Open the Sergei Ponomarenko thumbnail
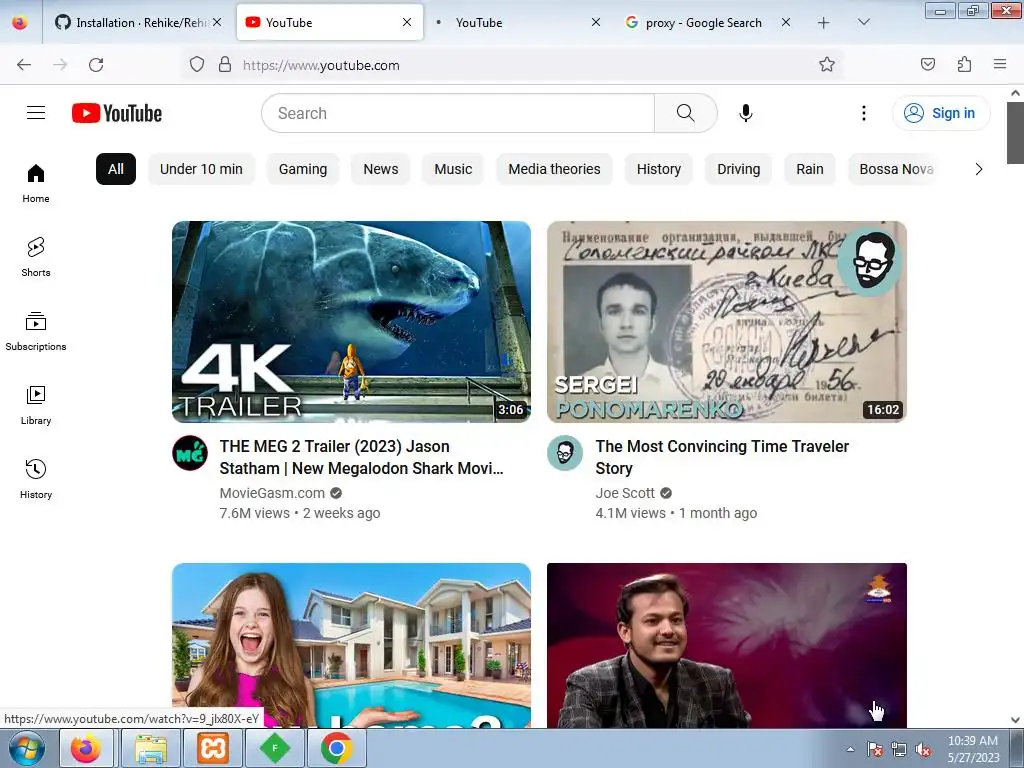Viewport: 1024px width, 768px height. click(727, 322)
